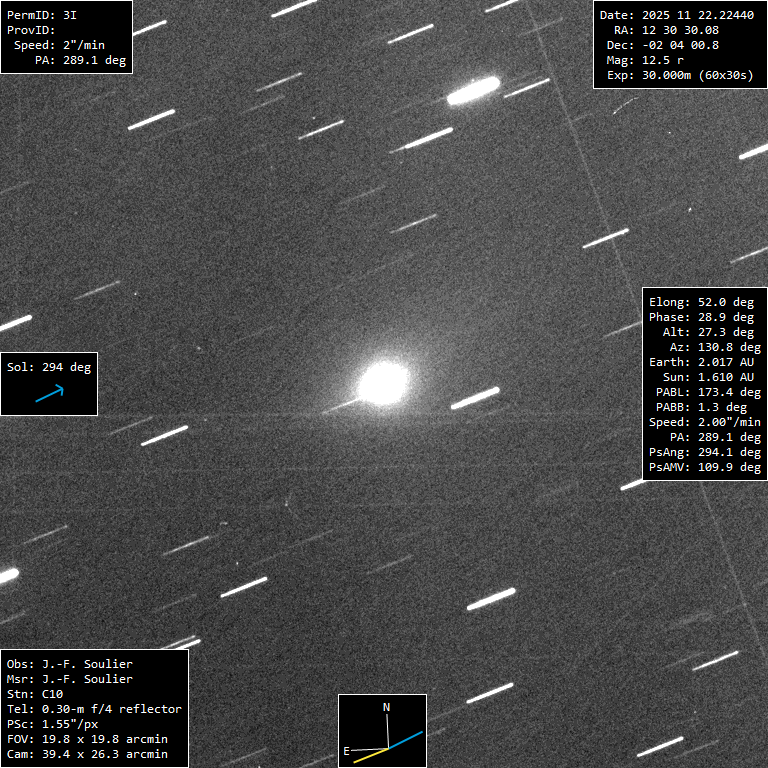Click the bright comet coma at image center
The image size is (768, 768).
click(x=383, y=383)
